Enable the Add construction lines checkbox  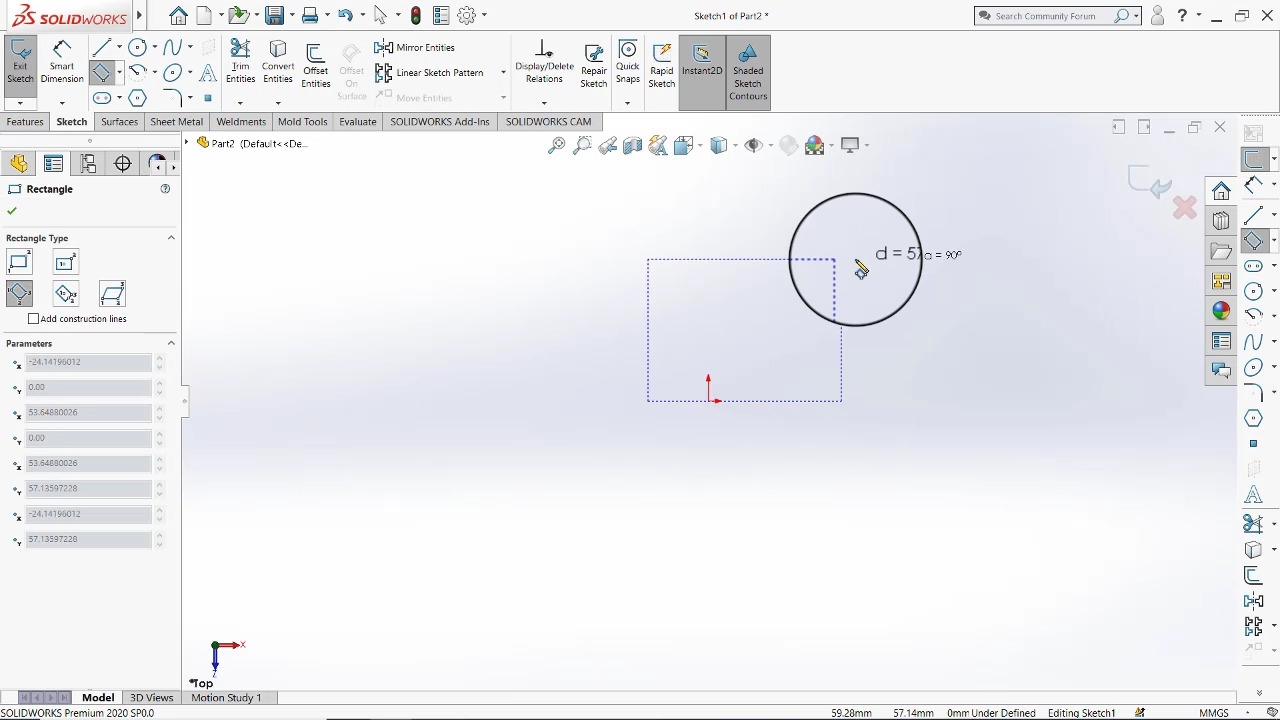click(x=34, y=319)
